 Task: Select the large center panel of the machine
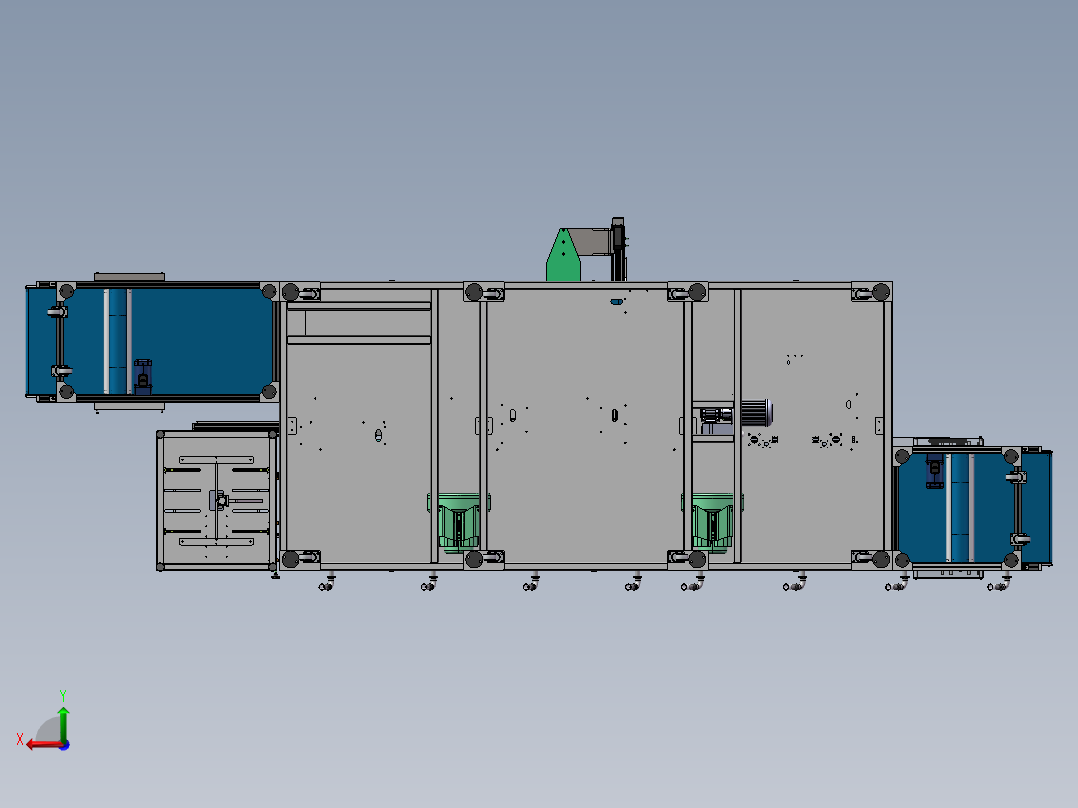pos(584,426)
